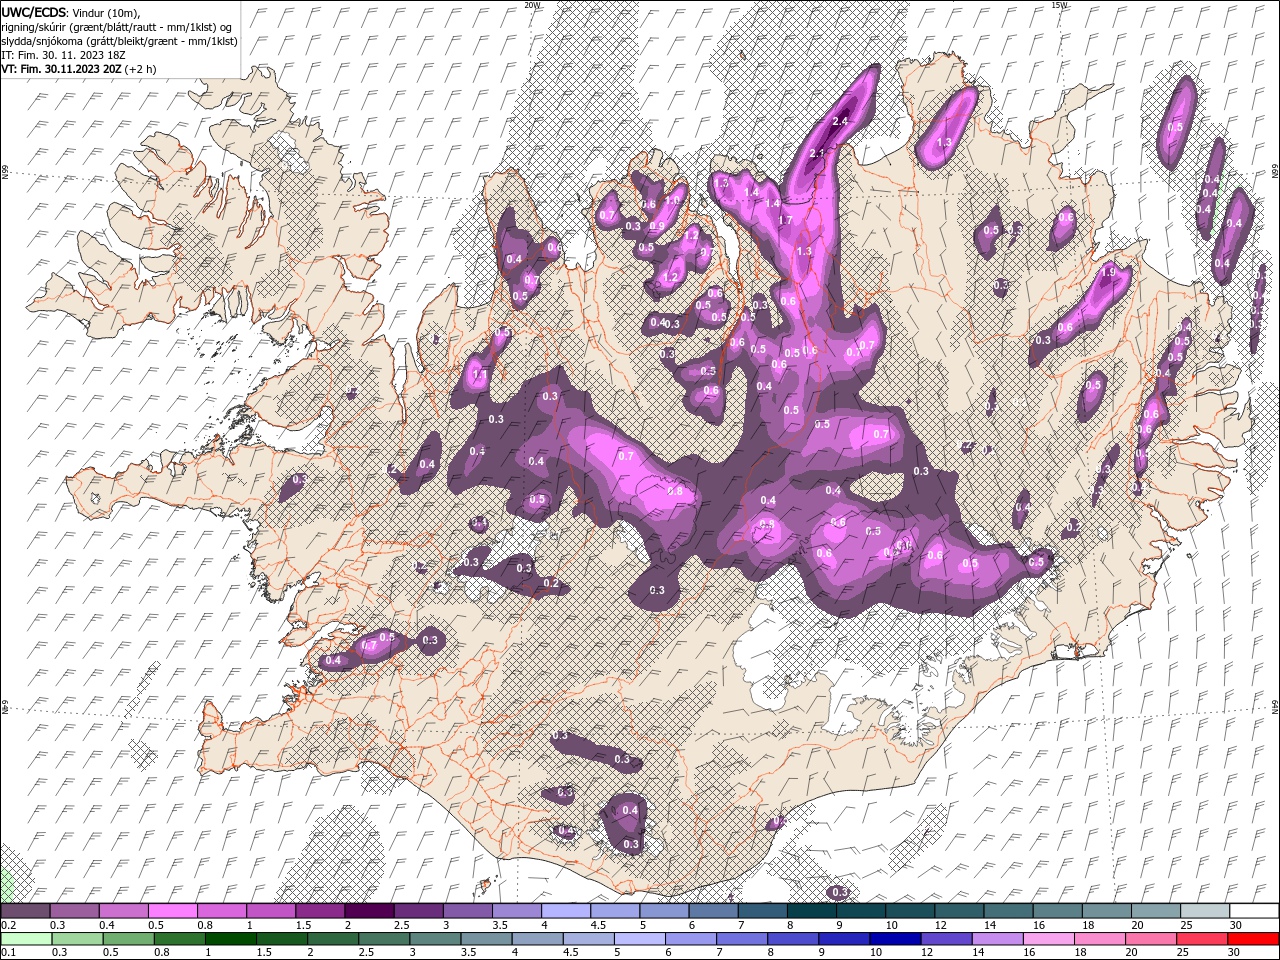Click the '20W' longitude label
The width and height of the screenshot is (1280, 960).
[532, 5]
